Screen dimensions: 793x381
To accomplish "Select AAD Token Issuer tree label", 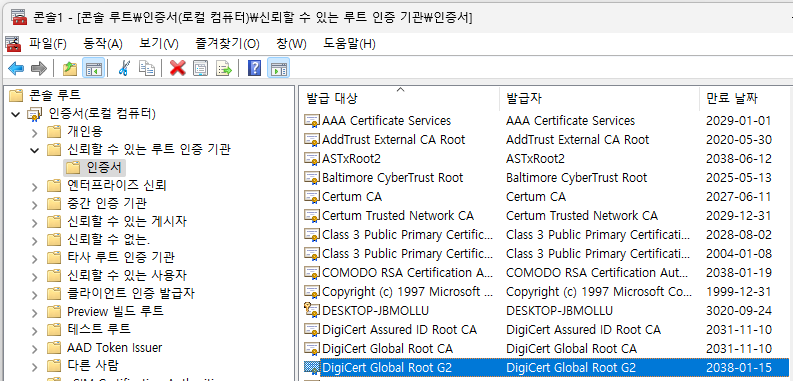I will [x=114, y=348].
